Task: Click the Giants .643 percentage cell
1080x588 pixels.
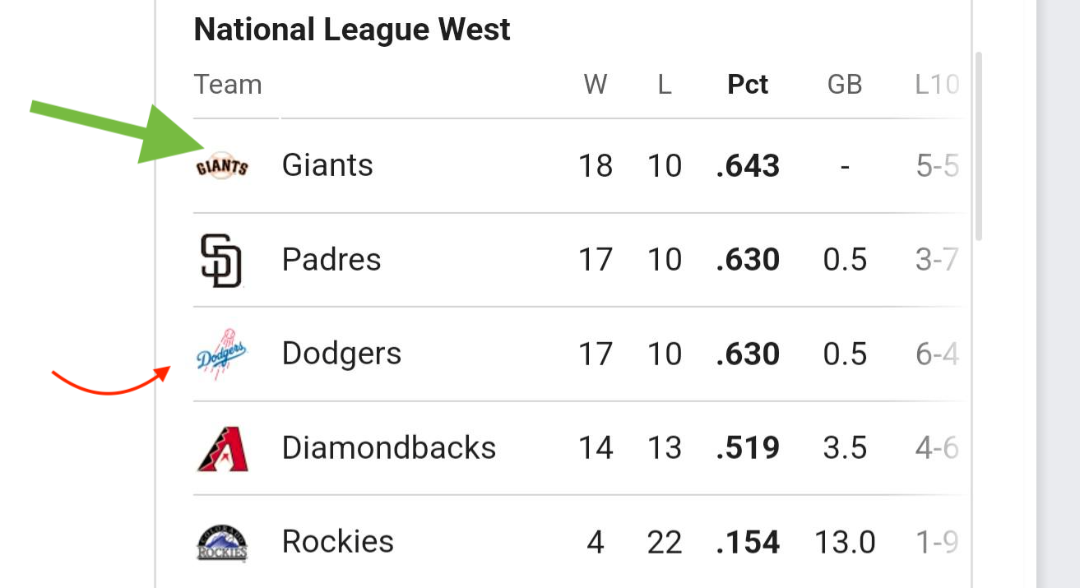Action: tap(748, 166)
